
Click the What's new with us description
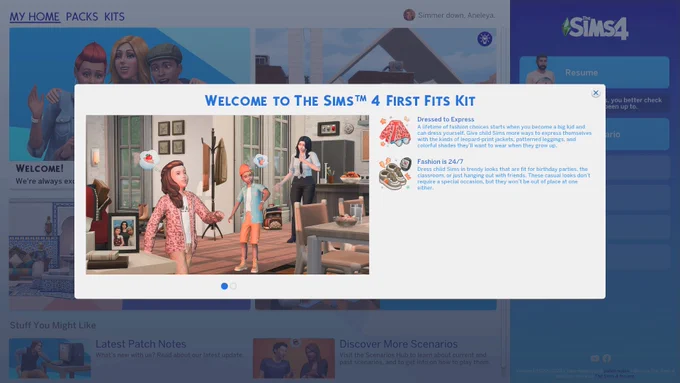click(x=170, y=355)
